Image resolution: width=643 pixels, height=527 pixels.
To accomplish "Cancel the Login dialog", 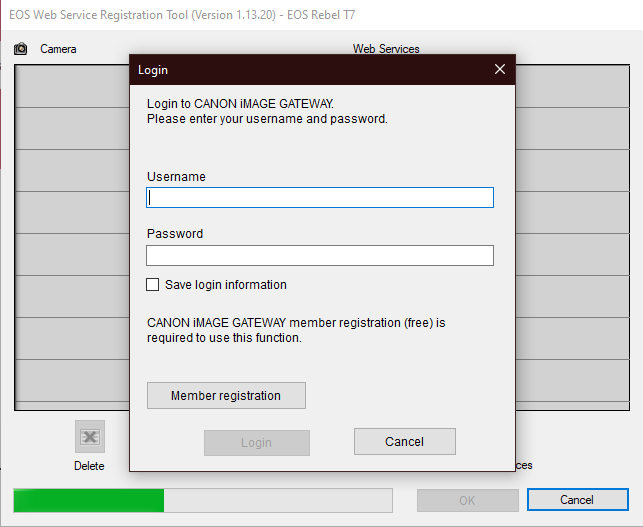I will coord(404,442).
